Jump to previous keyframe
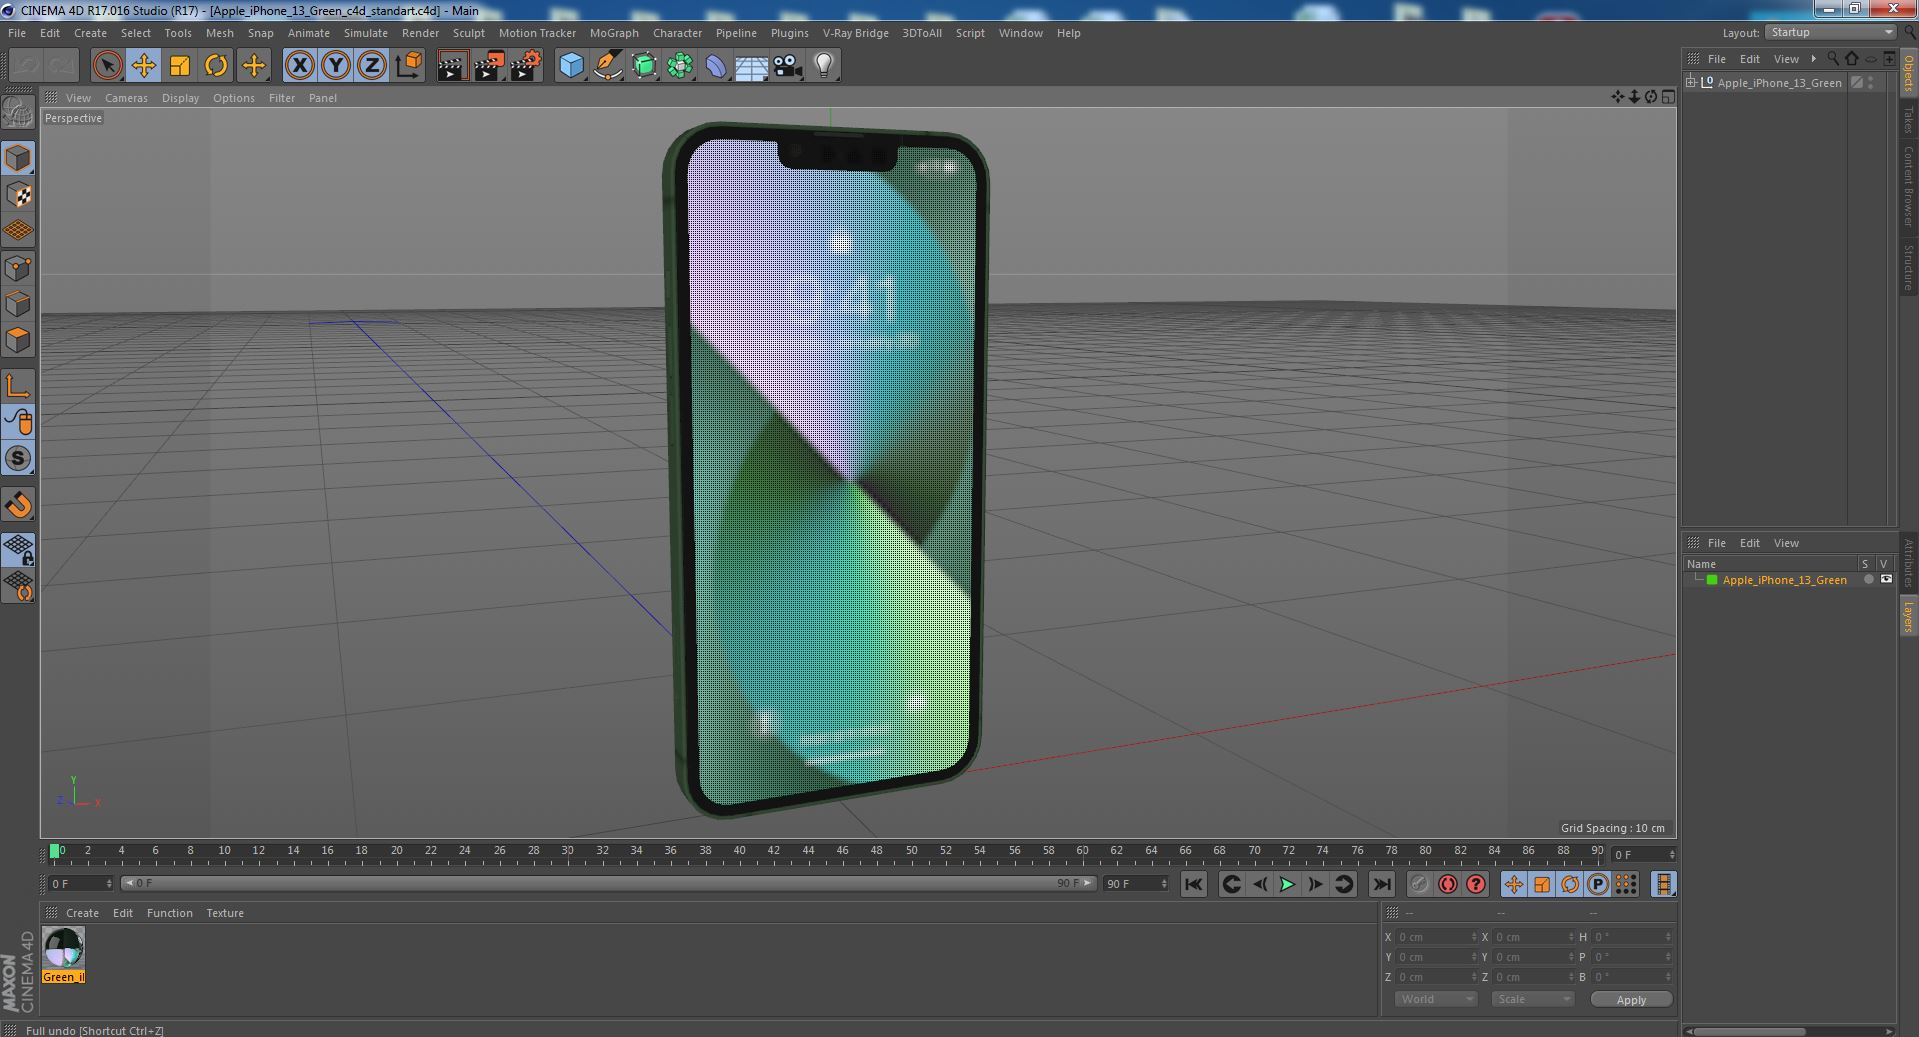 [1231, 884]
